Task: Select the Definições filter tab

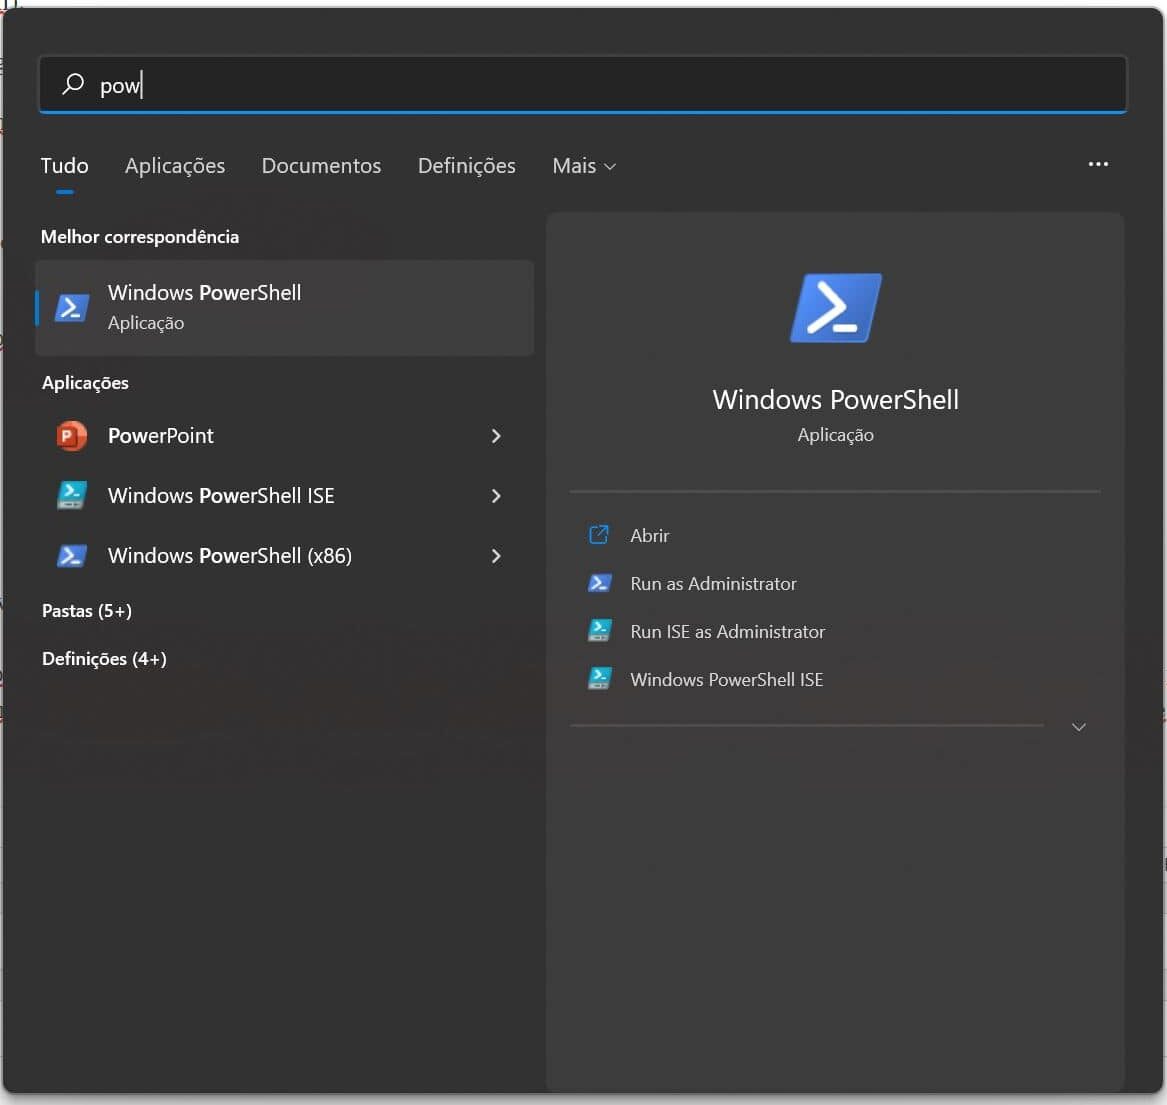Action: click(466, 166)
